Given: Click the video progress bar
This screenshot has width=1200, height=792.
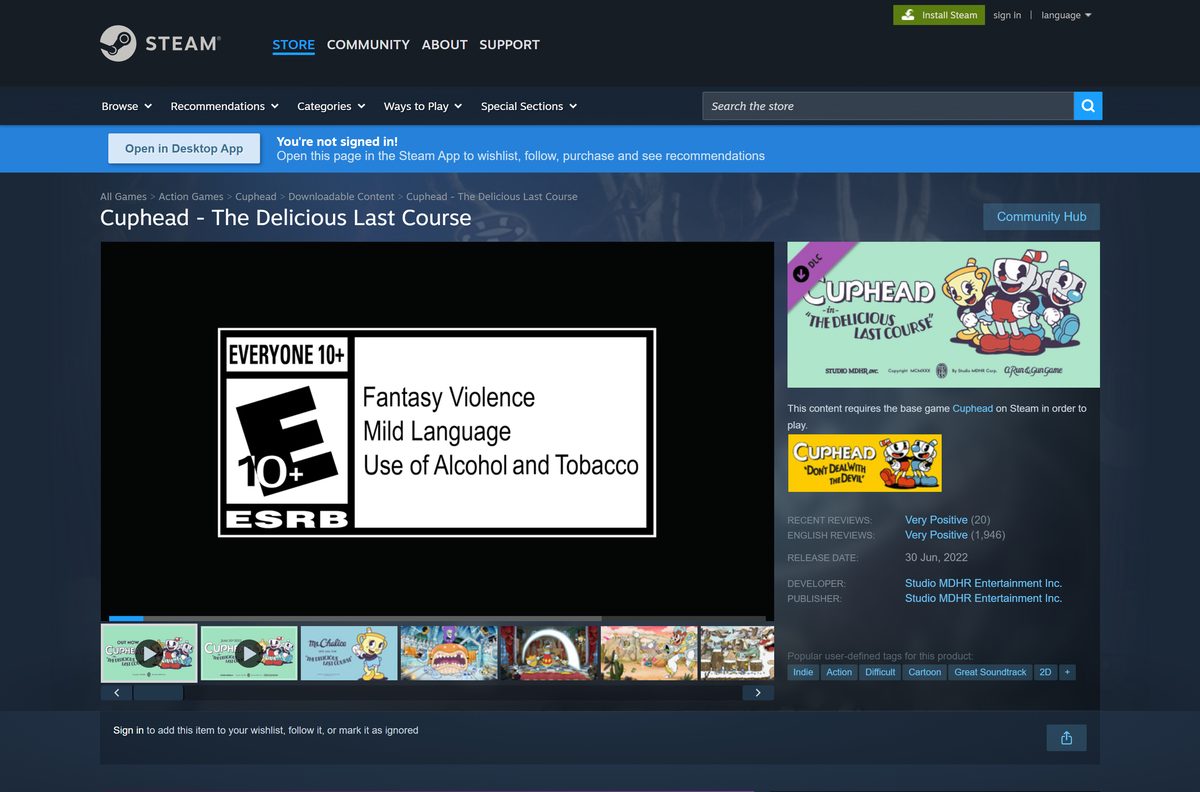Looking at the screenshot, I should (437, 618).
